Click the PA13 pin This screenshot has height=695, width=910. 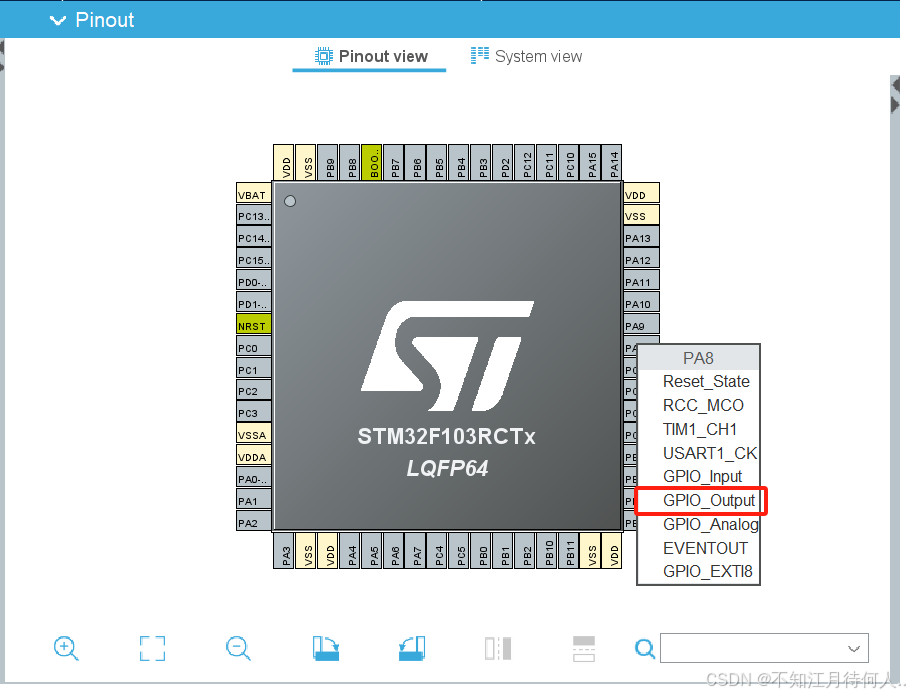(641, 237)
